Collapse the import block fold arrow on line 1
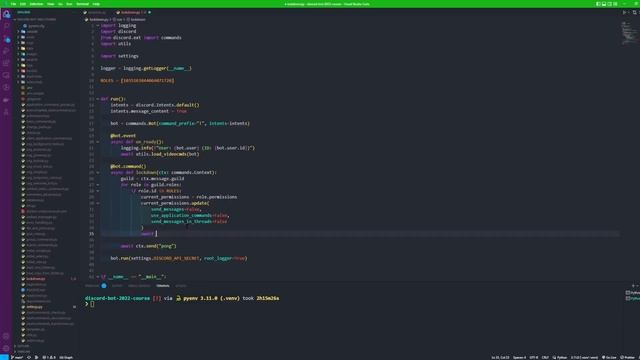640x360 pixels. pyautogui.click(x=98, y=25)
